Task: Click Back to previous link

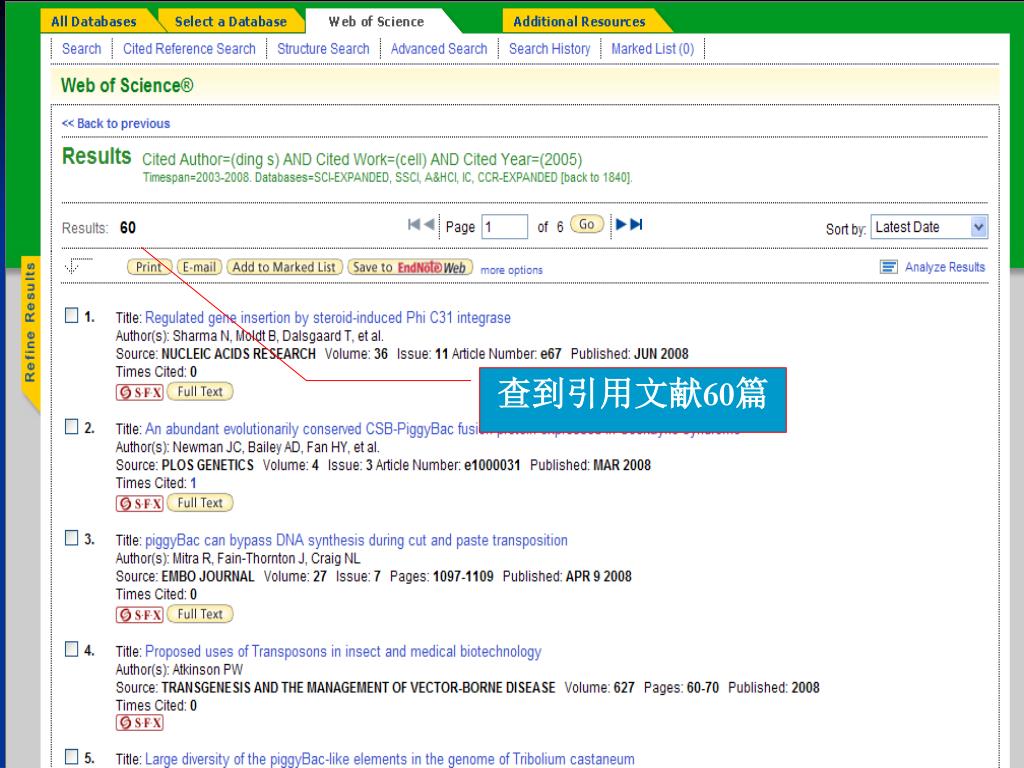Action: point(116,123)
